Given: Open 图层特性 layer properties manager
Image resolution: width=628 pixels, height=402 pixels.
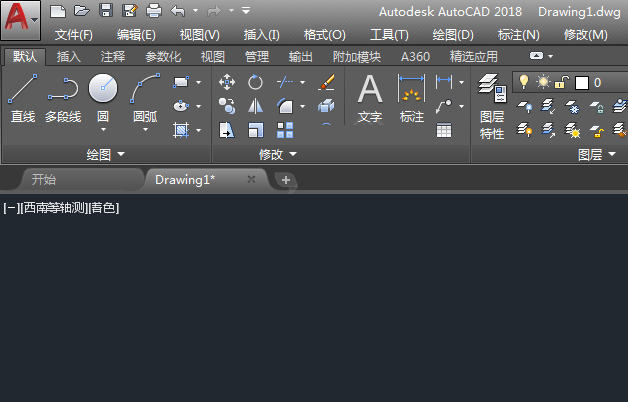Looking at the screenshot, I should pyautogui.click(x=492, y=106).
